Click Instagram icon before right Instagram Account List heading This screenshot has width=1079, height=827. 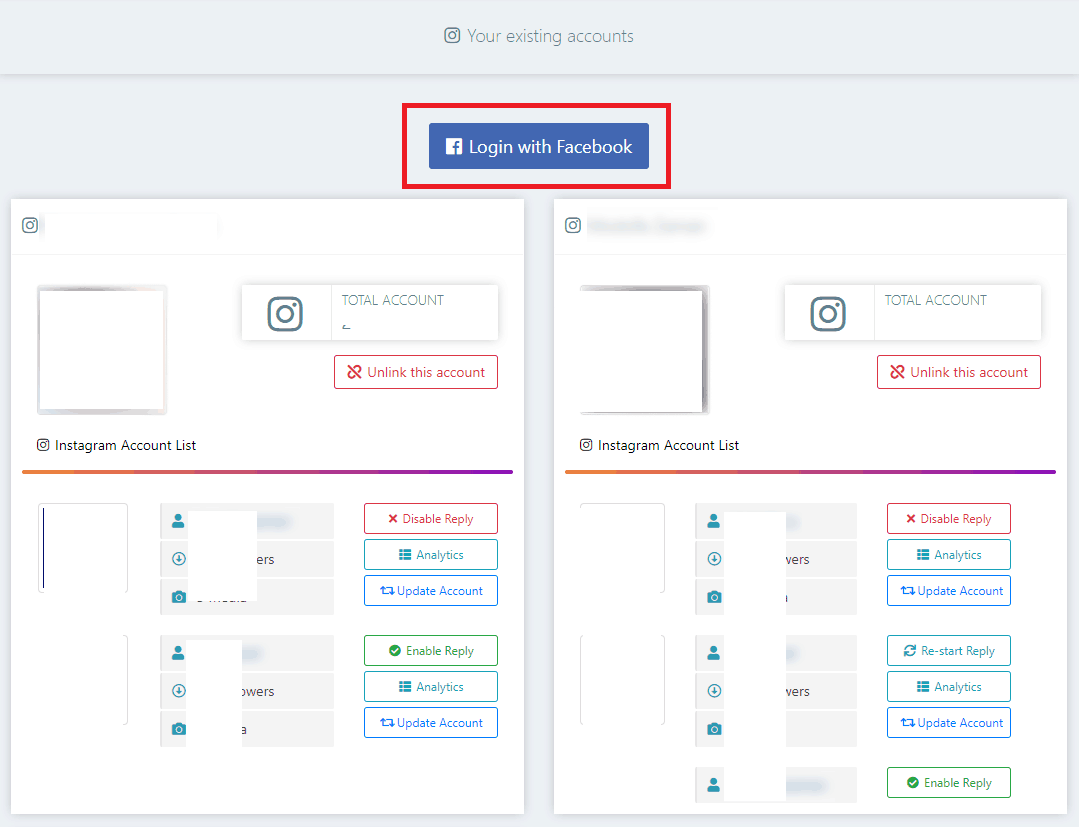(x=586, y=445)
